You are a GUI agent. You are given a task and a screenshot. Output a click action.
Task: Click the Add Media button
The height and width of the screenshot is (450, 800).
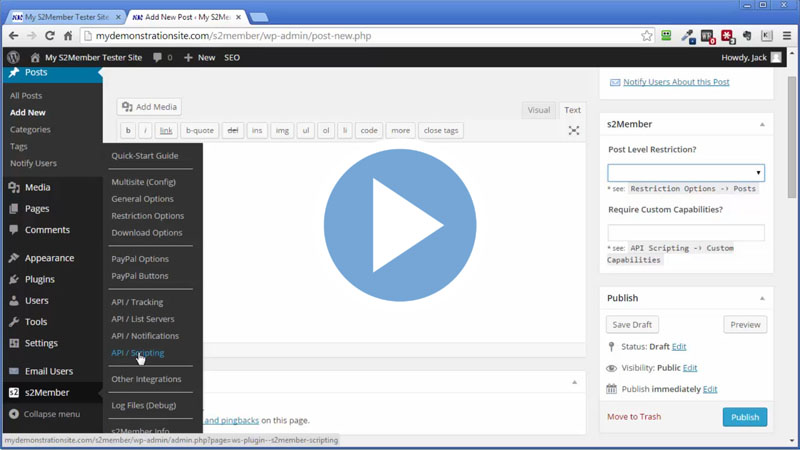(x=149, y=107)
